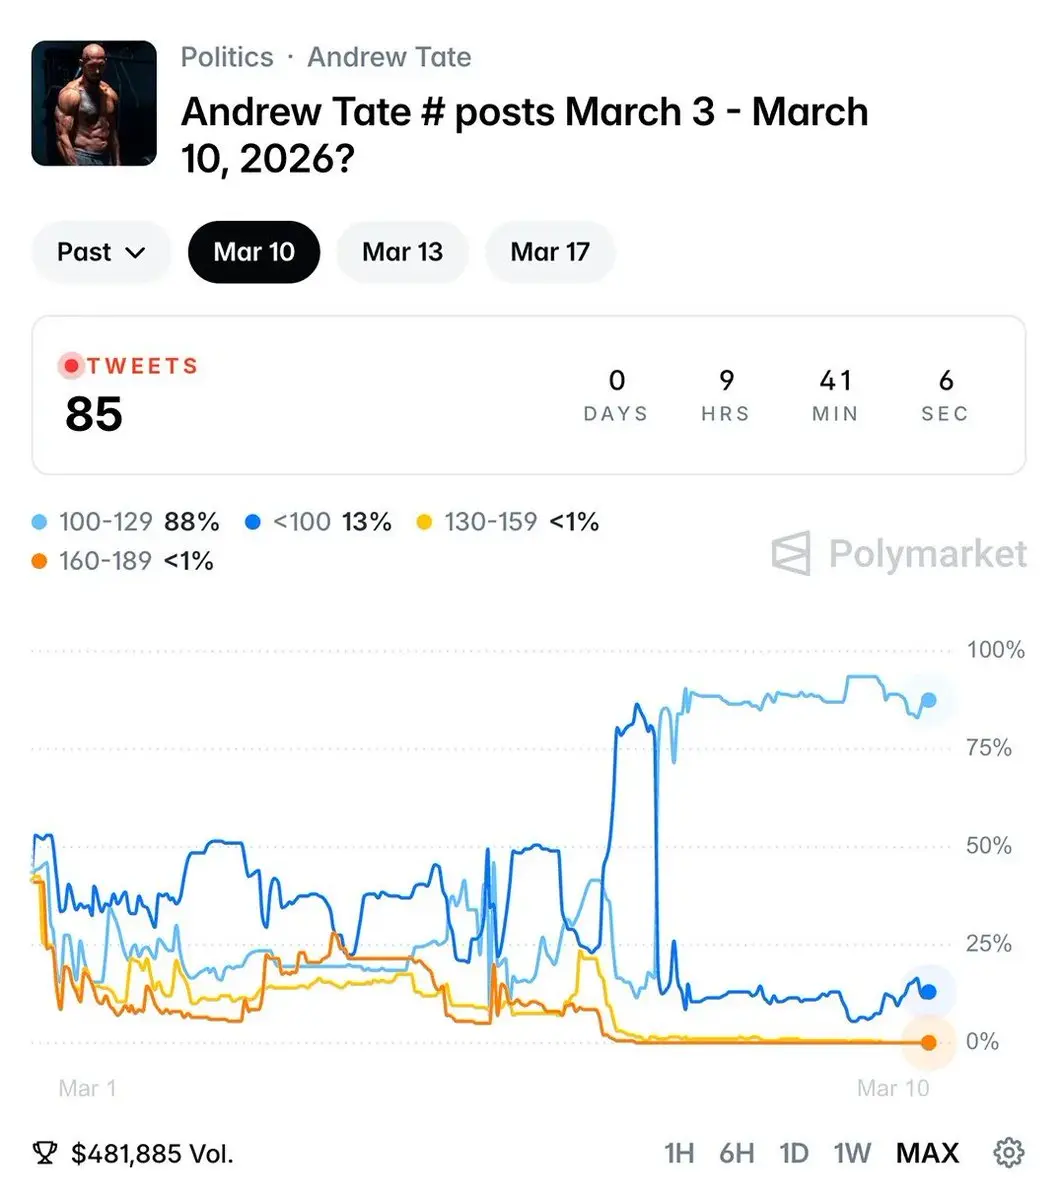Viewport: 1059px width, 1200px height.
Task: Click the red live tweets indicator dot
Action: [x=71, y=366]
